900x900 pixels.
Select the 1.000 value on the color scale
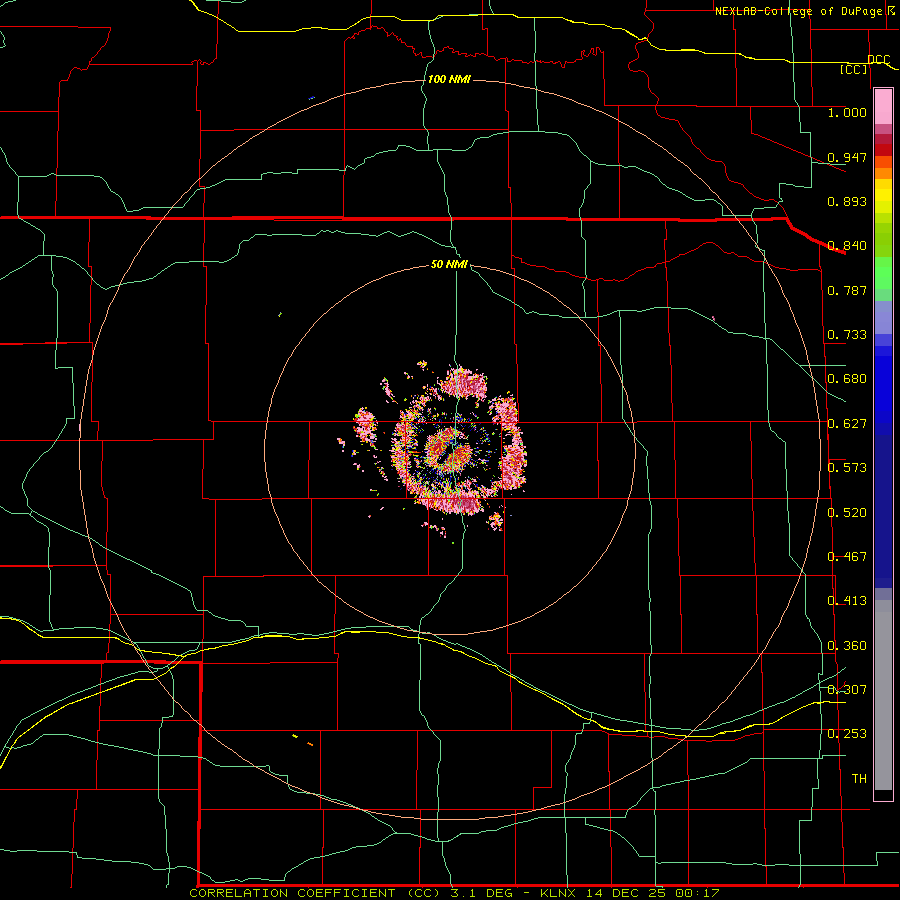click(847, 112)
